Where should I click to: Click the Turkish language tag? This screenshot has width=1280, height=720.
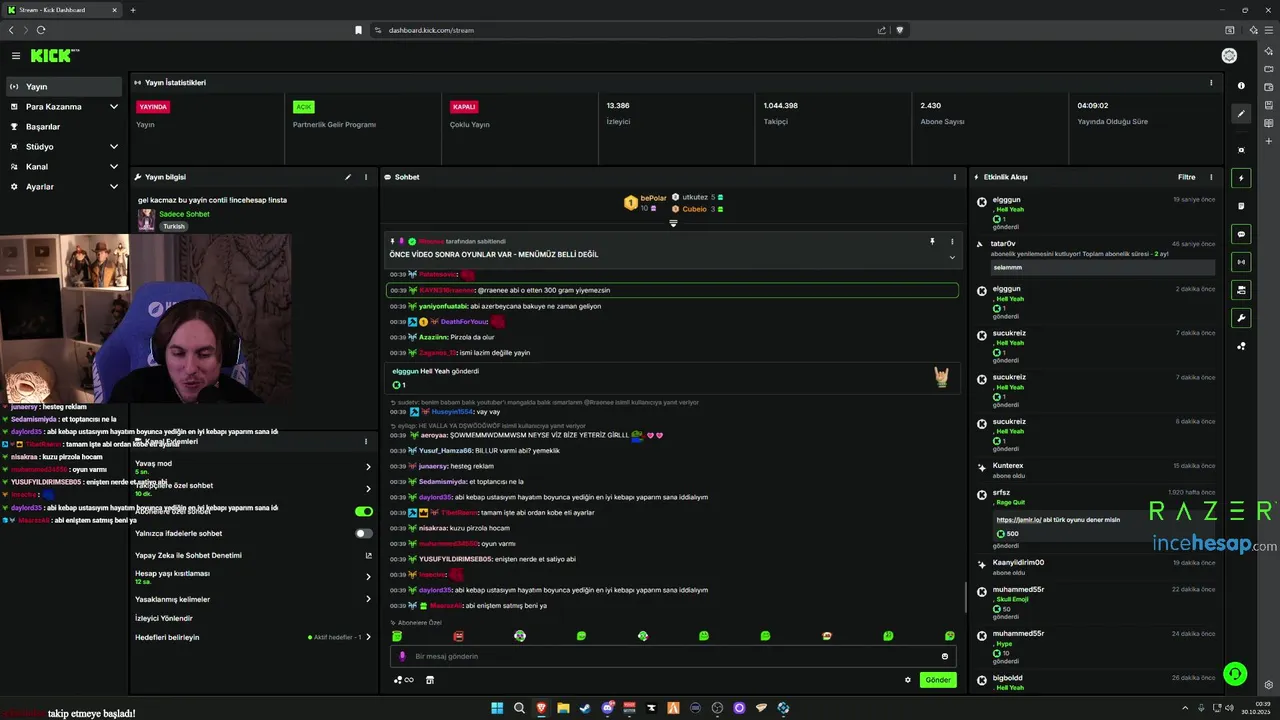[174, 226]
